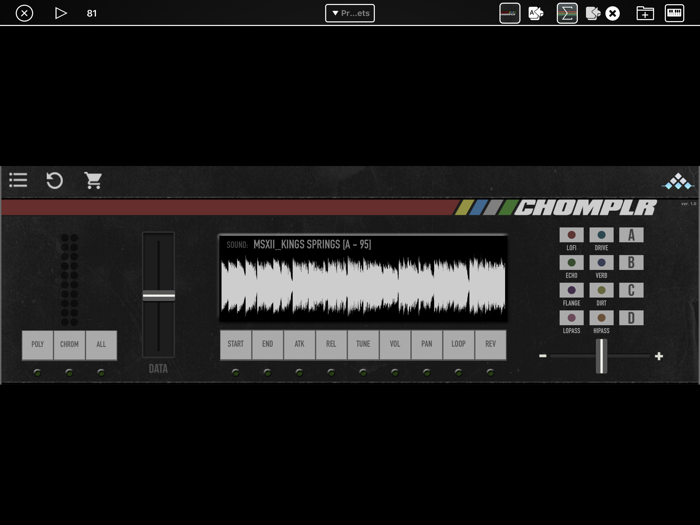Enable the LOOP button
700x525 pixels.
coord(458,344)
